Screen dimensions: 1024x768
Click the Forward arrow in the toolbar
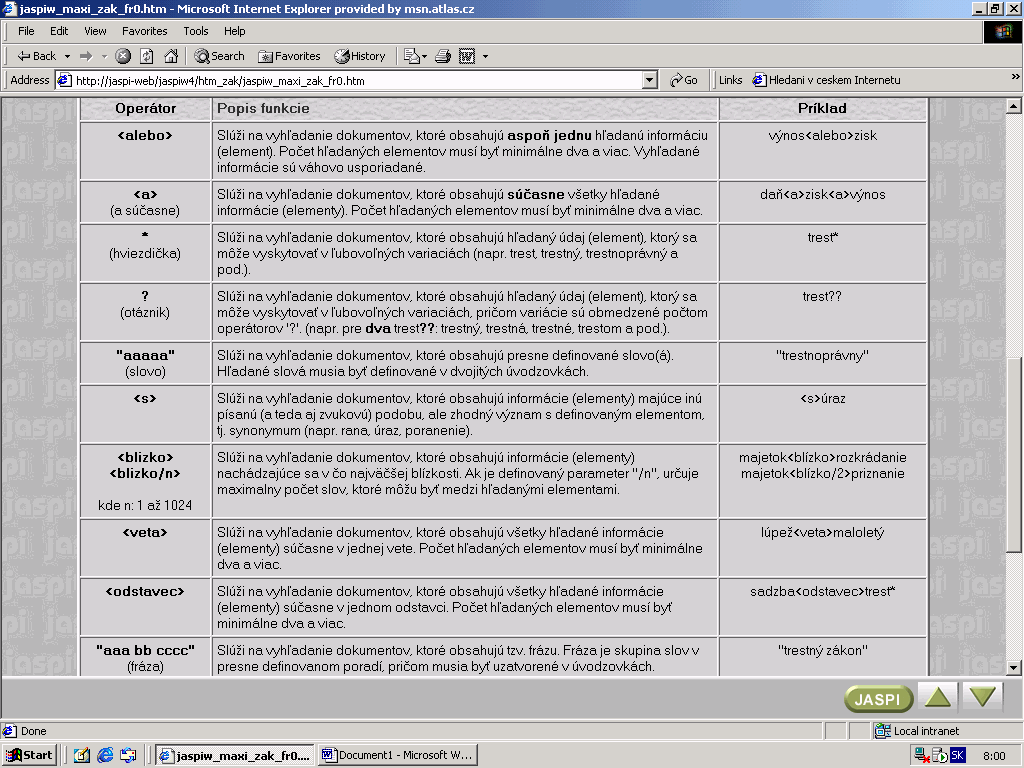[86, 56]
